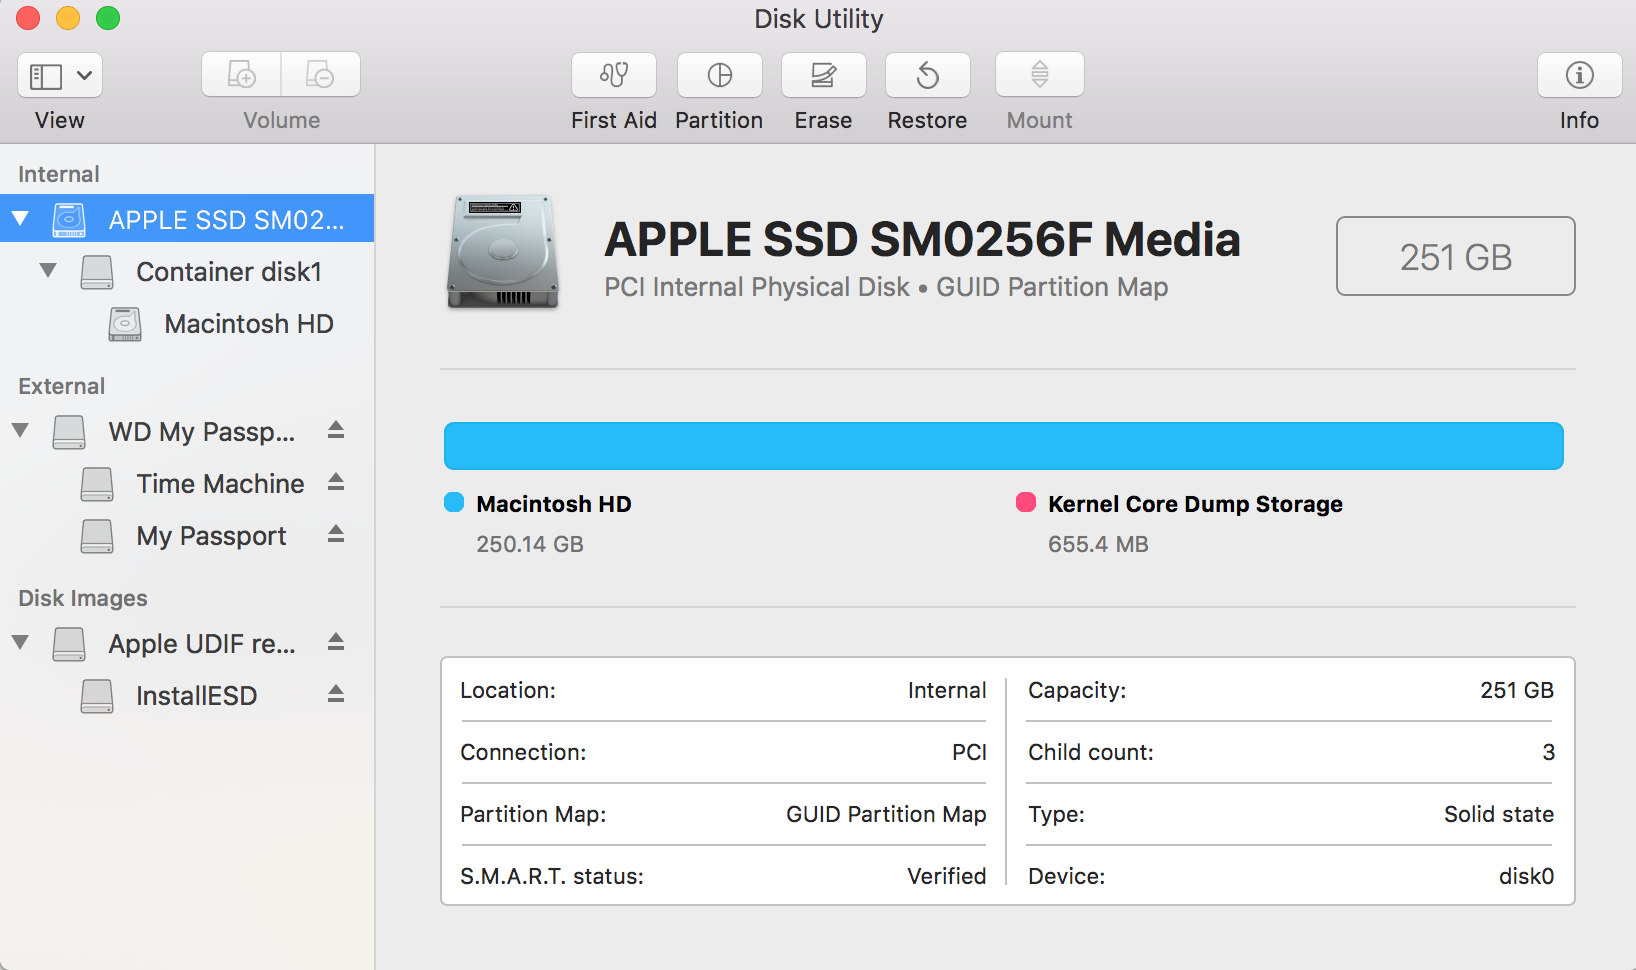
Task: Open the View sidebar options dropdown
Action: 60,75
